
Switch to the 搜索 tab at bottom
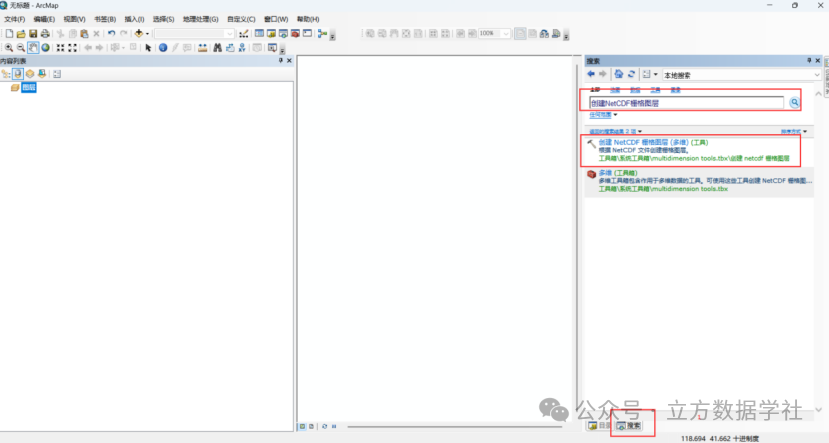pyautogui.click(x=629, y=426)
